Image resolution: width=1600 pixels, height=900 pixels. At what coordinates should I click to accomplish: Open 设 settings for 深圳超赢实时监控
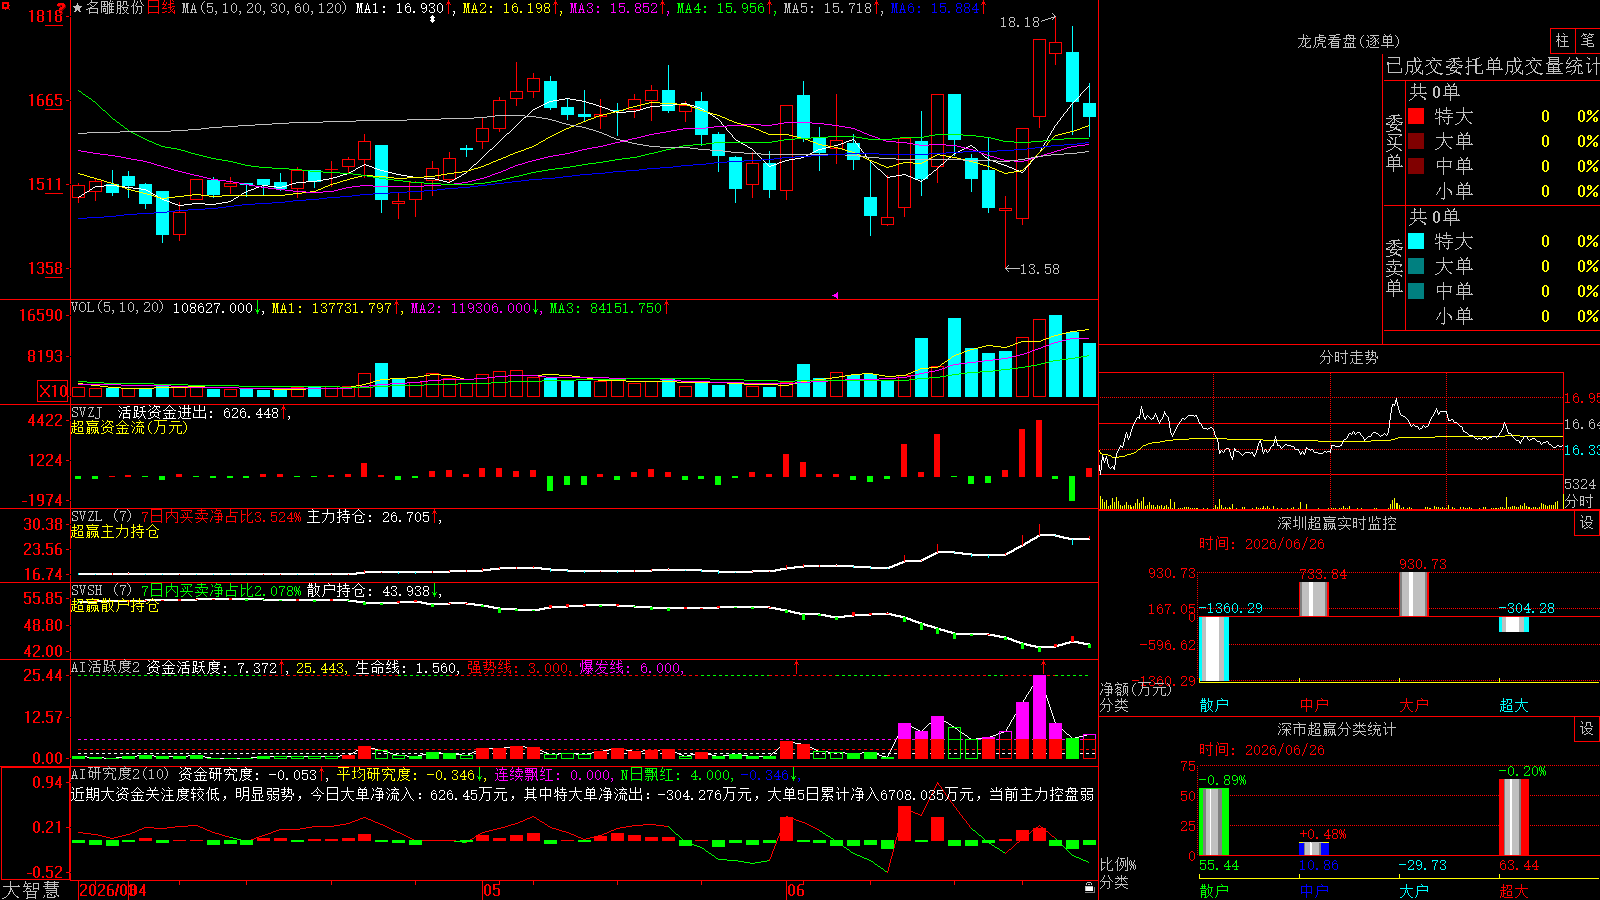[1587, 523]
